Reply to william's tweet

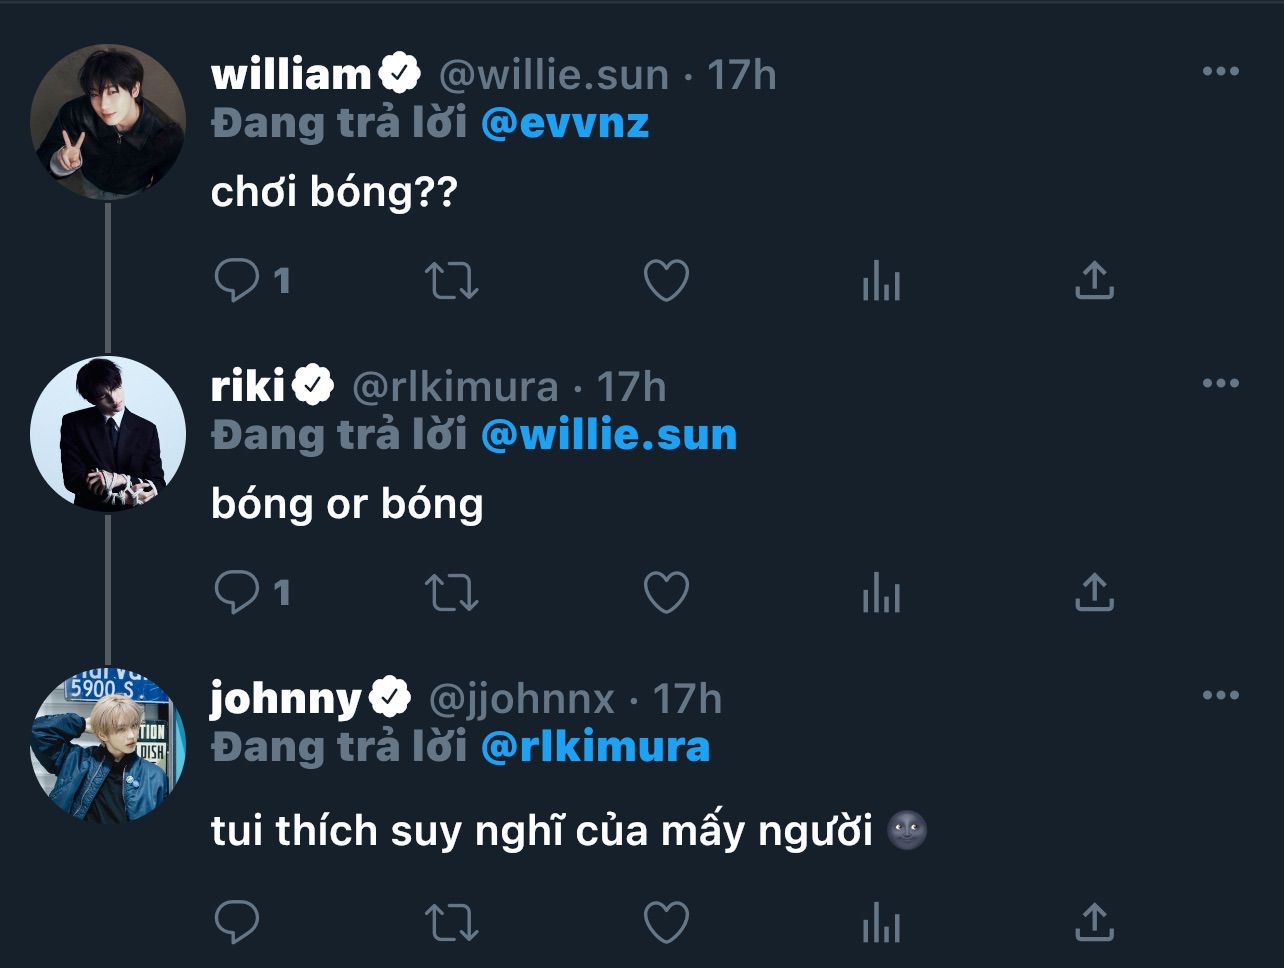[237, 281]
